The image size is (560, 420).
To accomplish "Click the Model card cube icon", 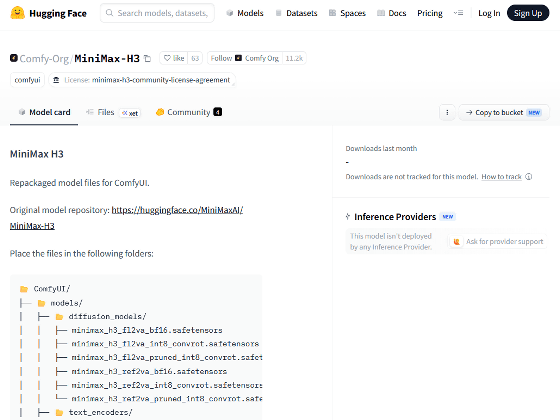I will click(x=22, y=112).
